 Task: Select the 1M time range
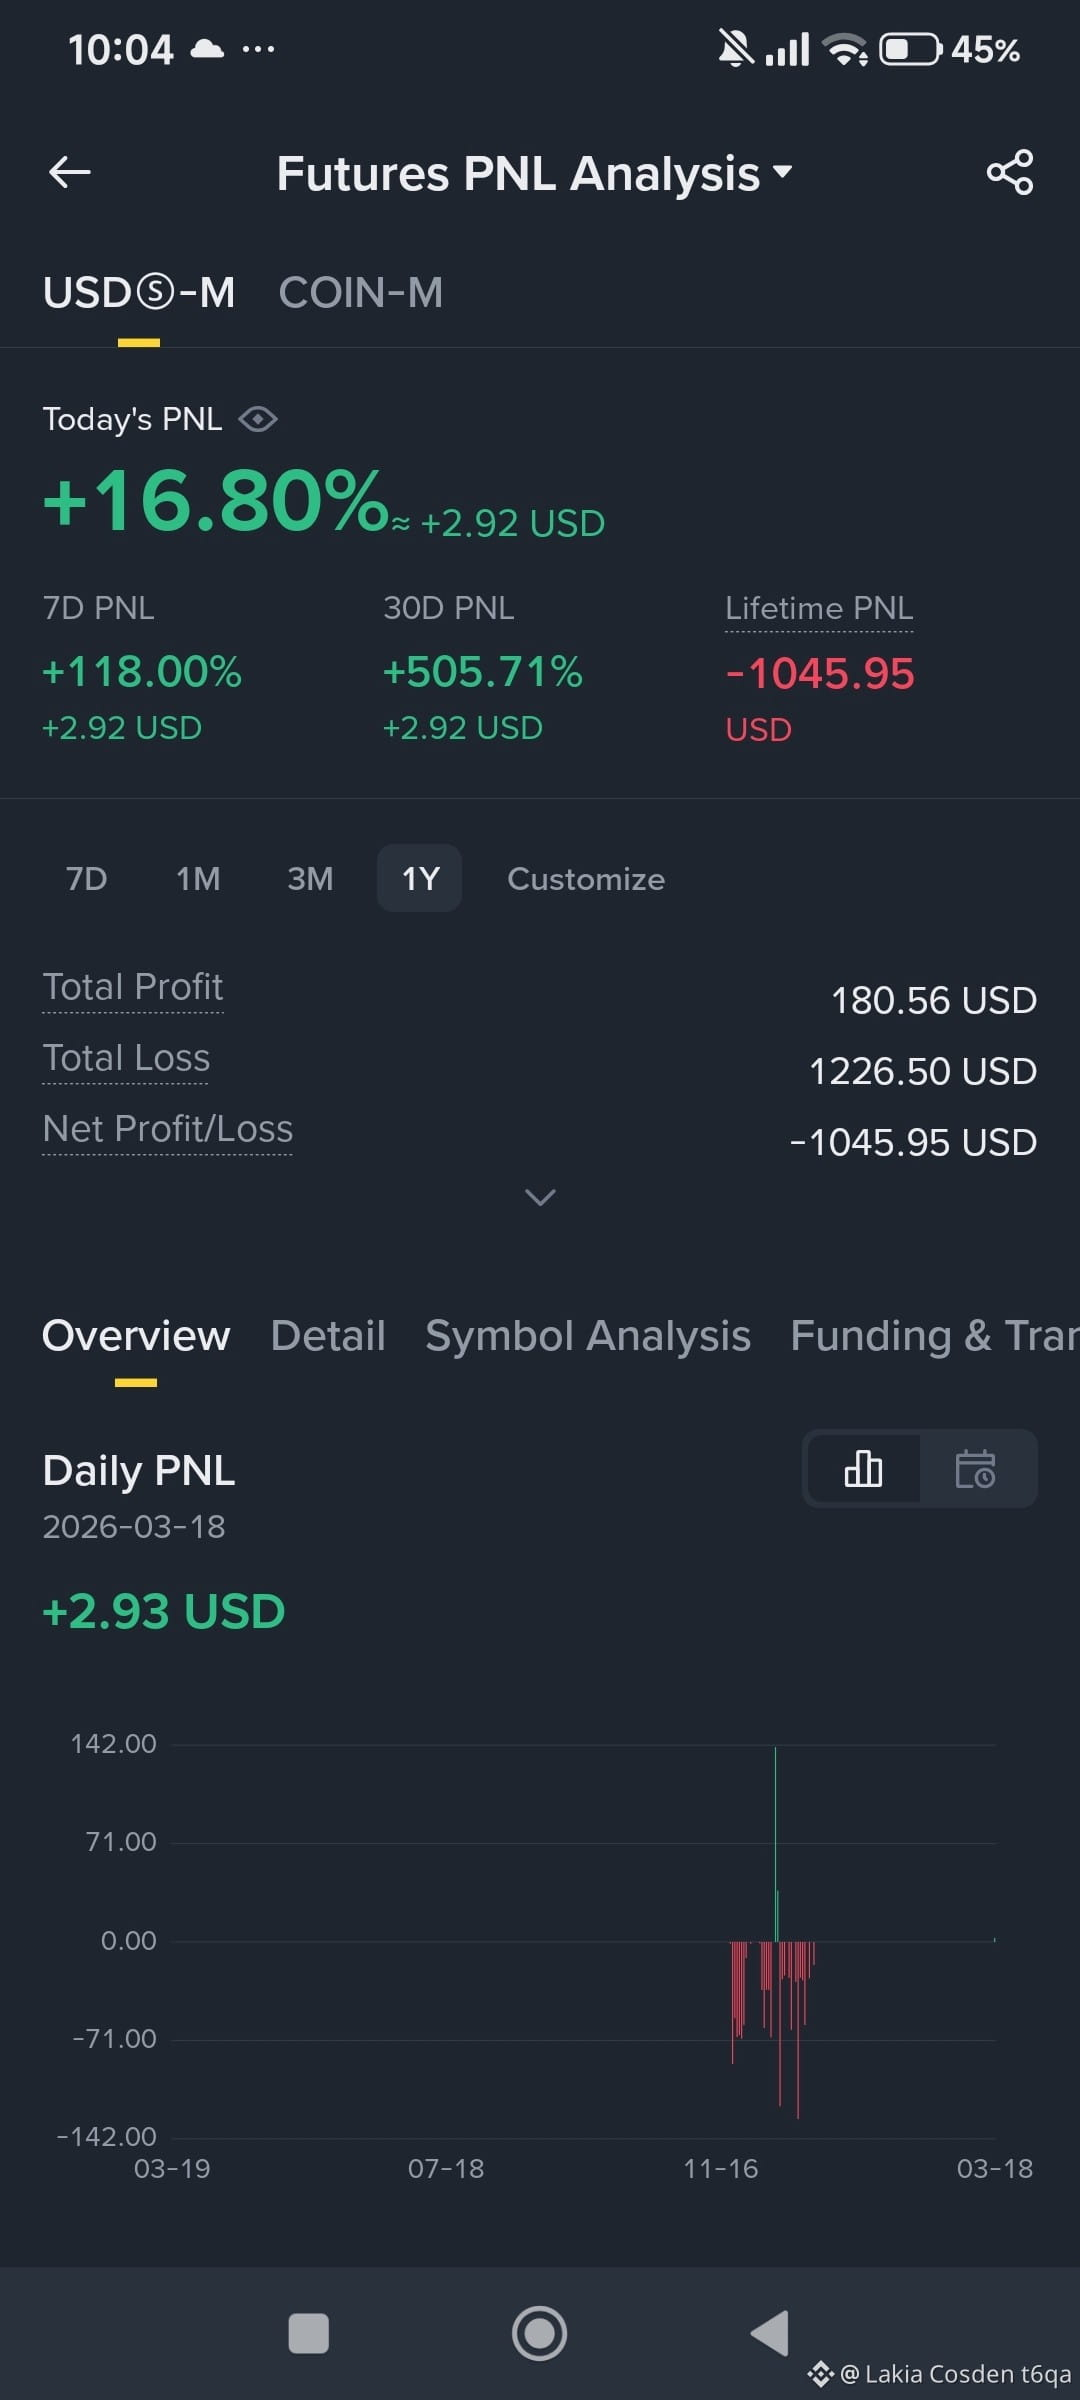pos(198,879)
